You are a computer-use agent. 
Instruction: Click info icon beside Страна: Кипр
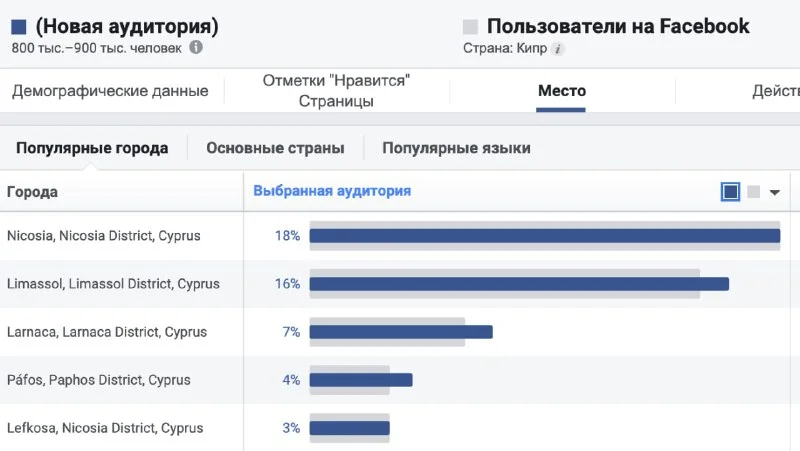(558, 48)
